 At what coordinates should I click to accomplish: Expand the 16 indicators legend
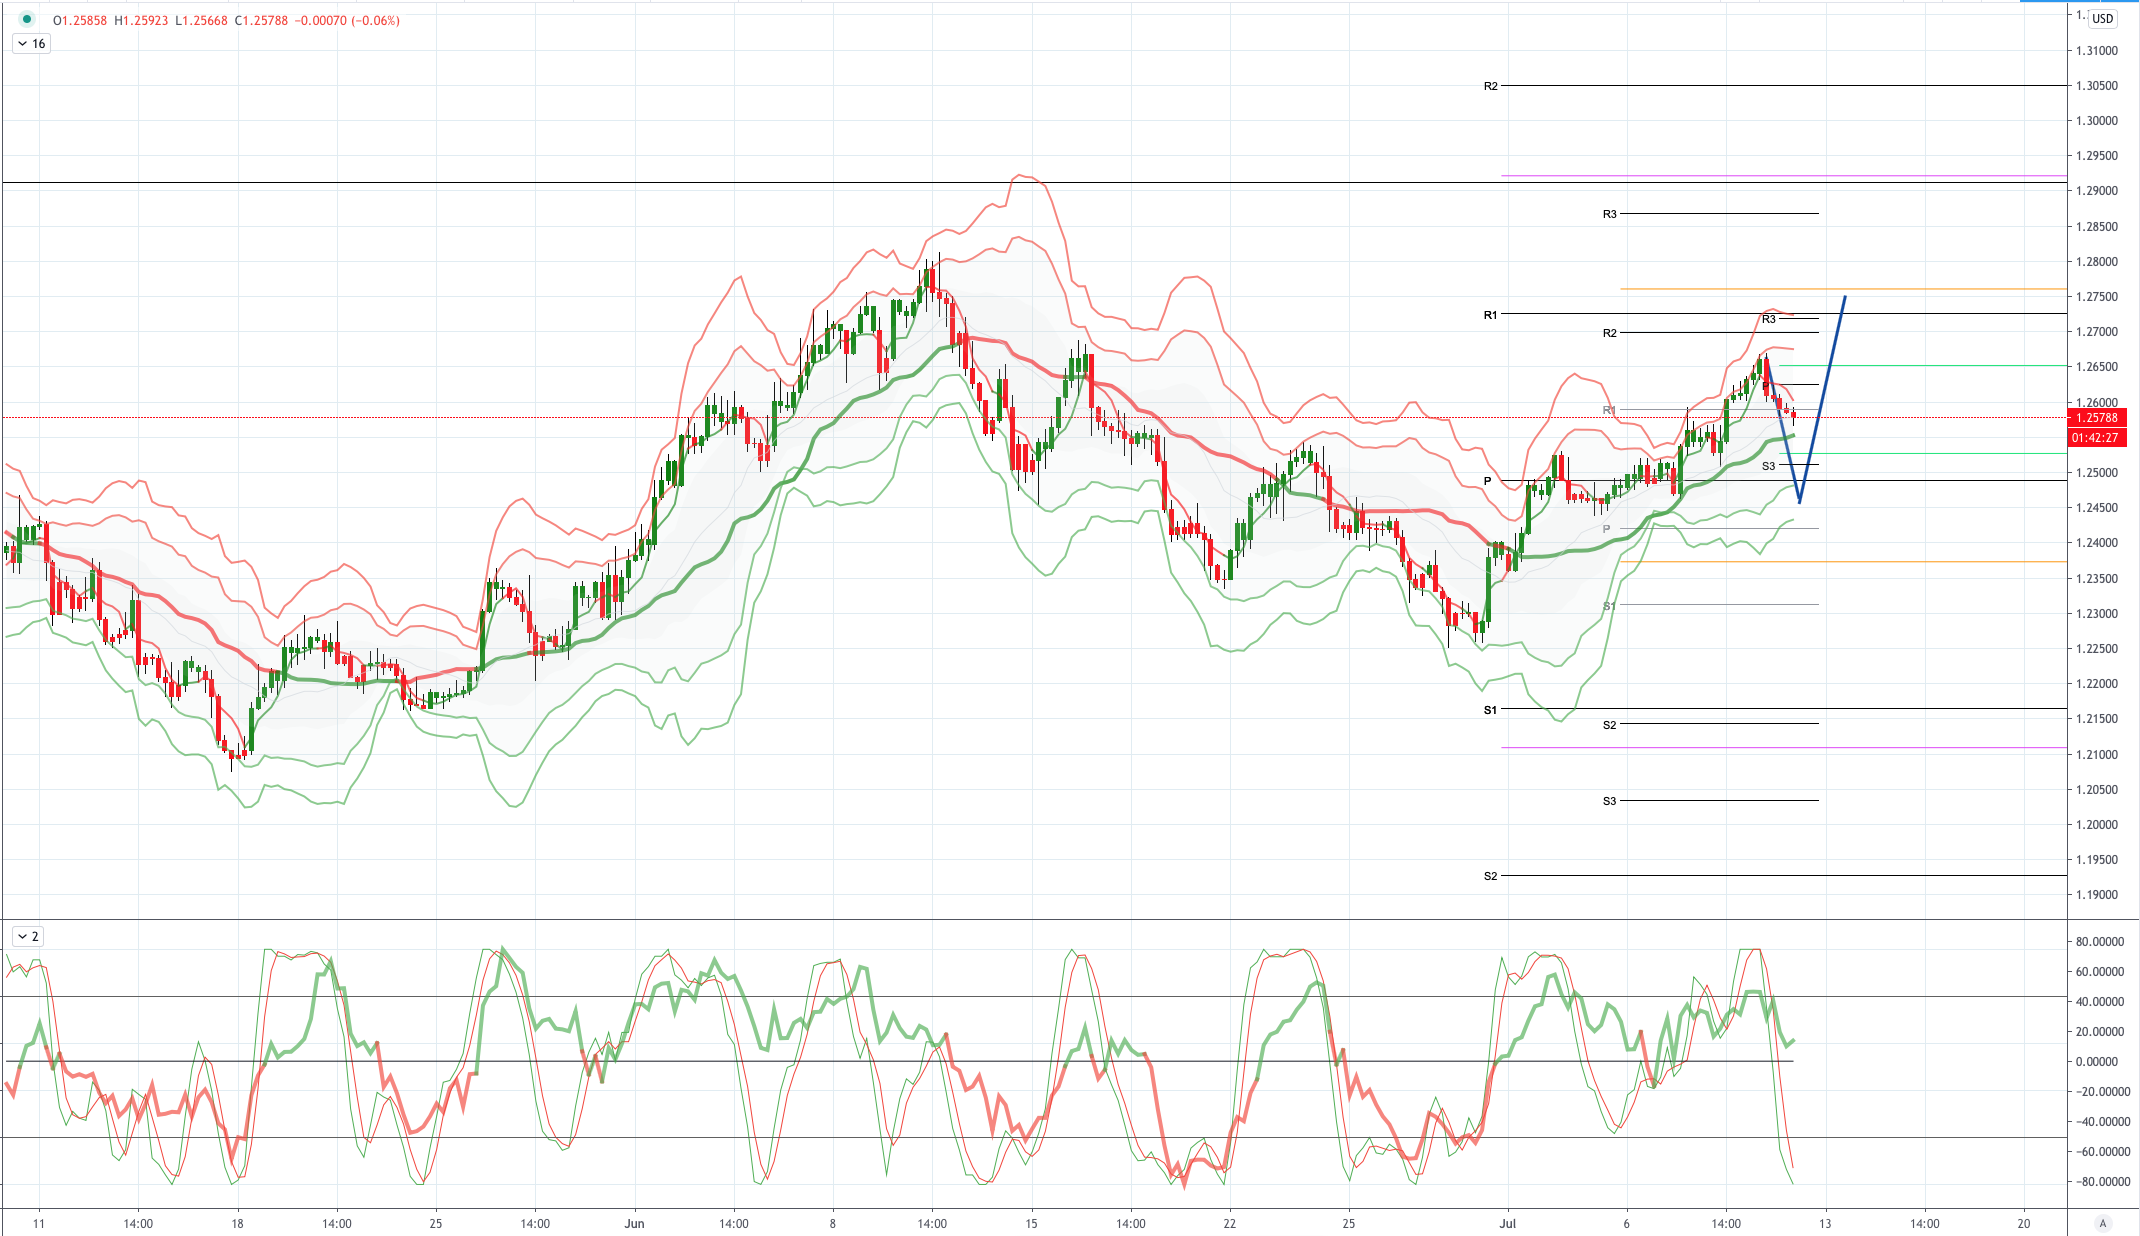31,43
